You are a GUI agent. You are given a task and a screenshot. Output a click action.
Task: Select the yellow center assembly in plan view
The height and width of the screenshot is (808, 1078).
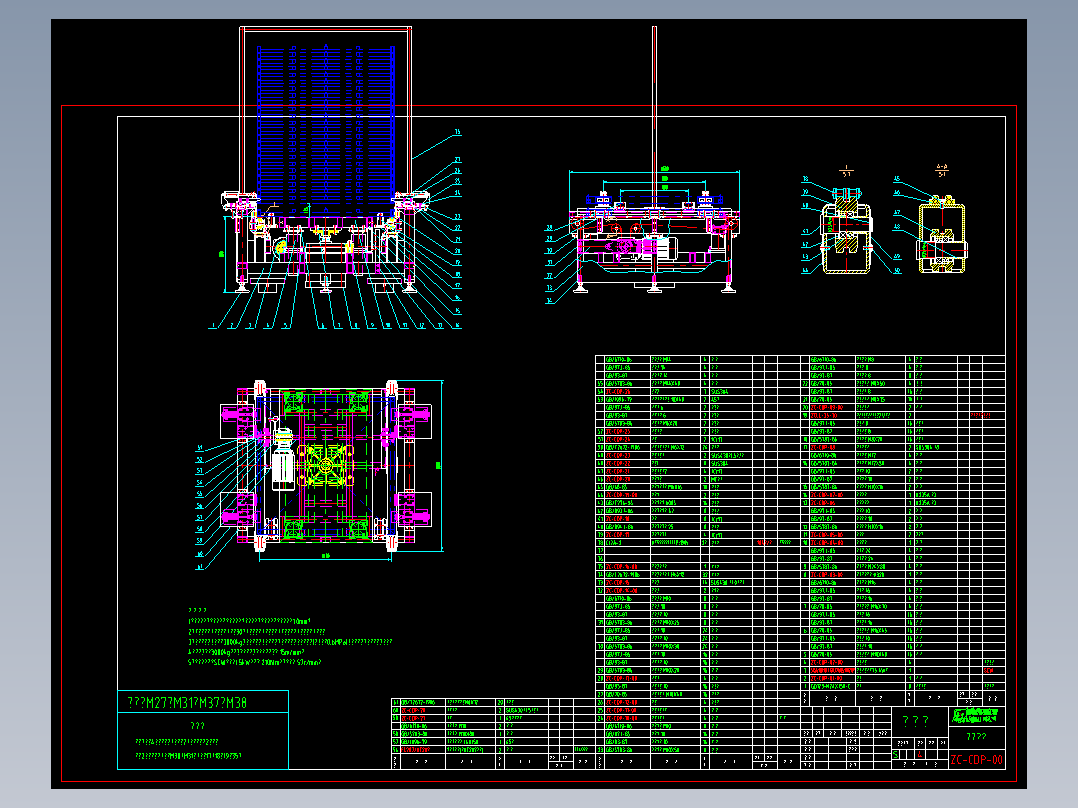pos(324,466)
